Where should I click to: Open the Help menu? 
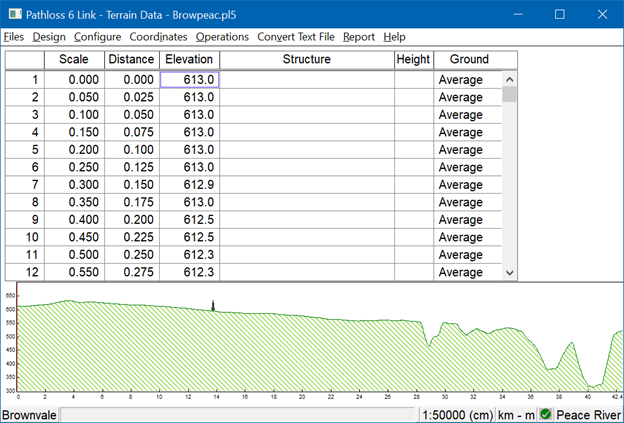[x=394, y=37]
